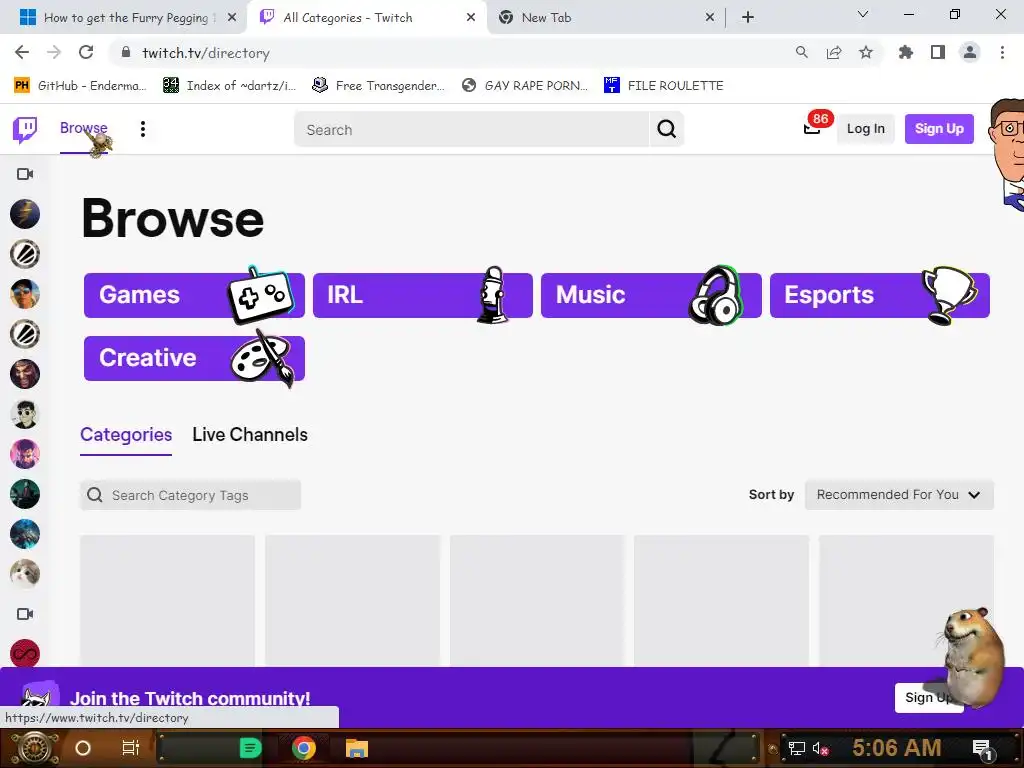The image size is (1024, 768).
Task: Open the FILE ROULETTE bookmark
Action: [664, 86]
